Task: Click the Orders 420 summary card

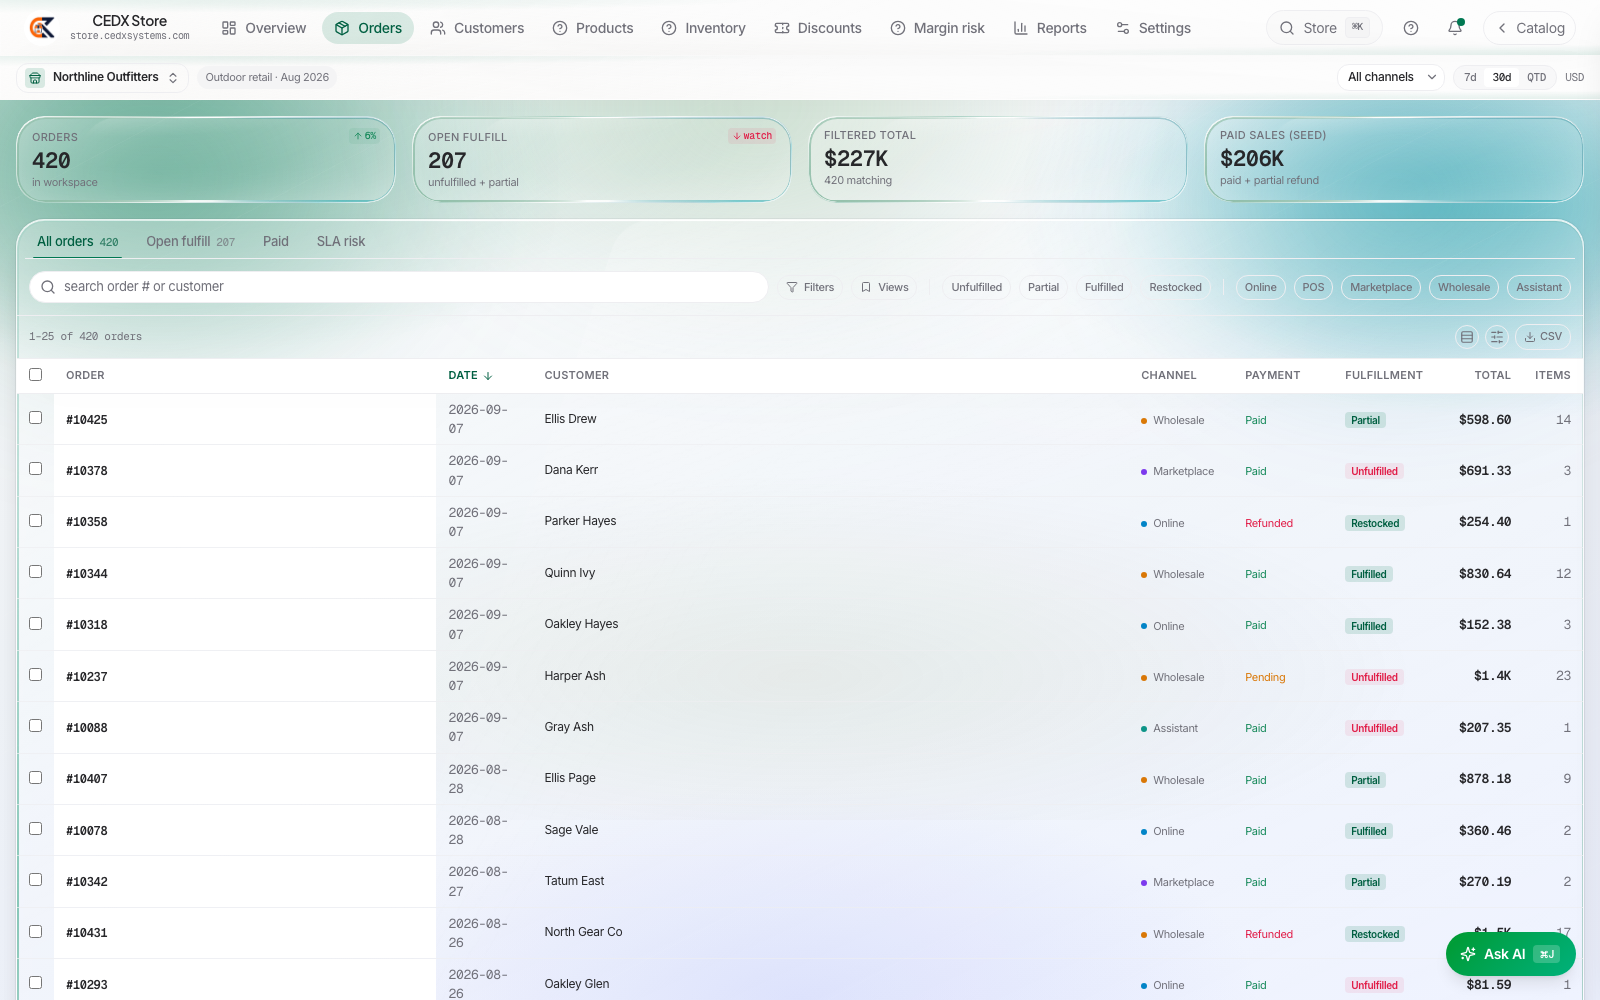Action: click(x=206, y=160)
